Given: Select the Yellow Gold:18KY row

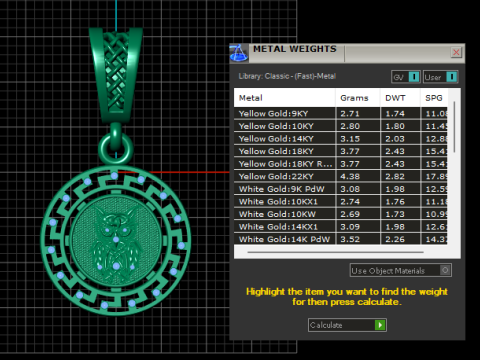Looking at the screenshot, I should [x=341, y=151].
